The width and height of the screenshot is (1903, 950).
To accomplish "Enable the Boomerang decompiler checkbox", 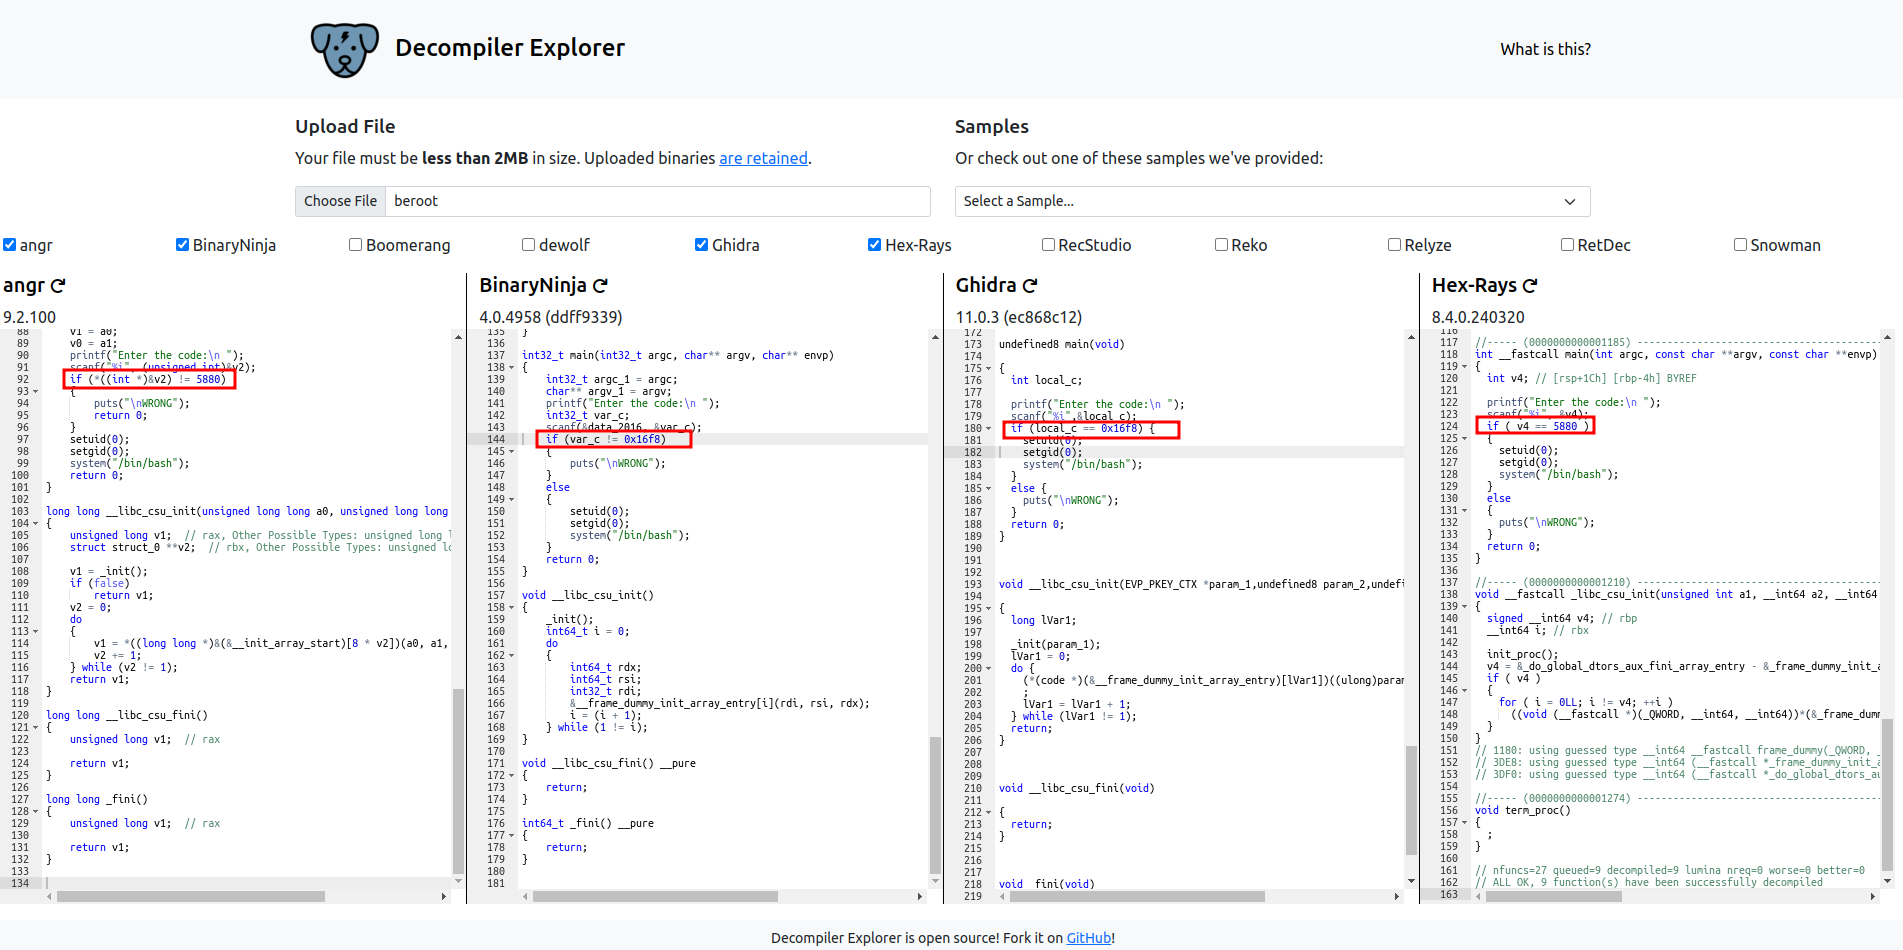I will click(x=355, y=245).
